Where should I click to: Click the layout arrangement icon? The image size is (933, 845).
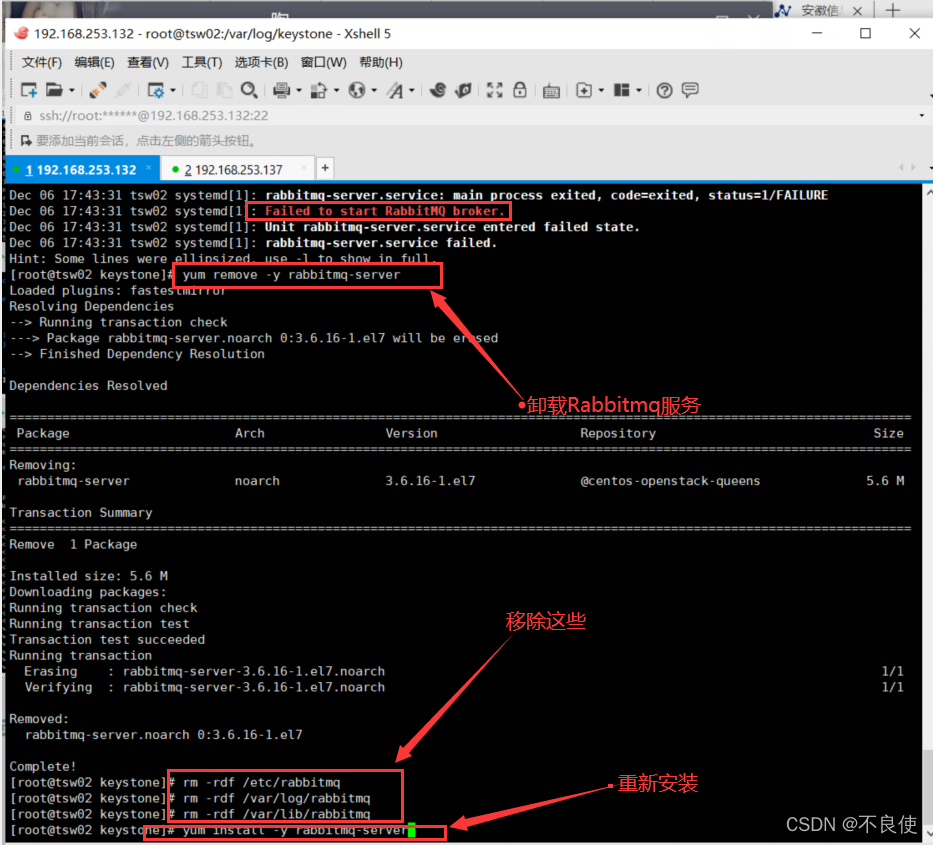[x=622, y=90]
